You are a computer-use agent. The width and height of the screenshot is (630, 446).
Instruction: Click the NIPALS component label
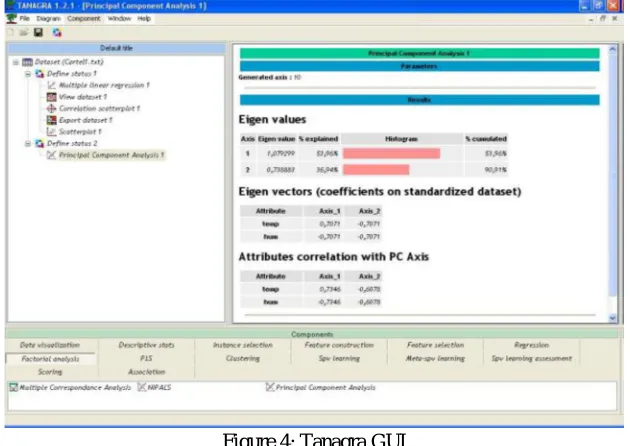159,388
